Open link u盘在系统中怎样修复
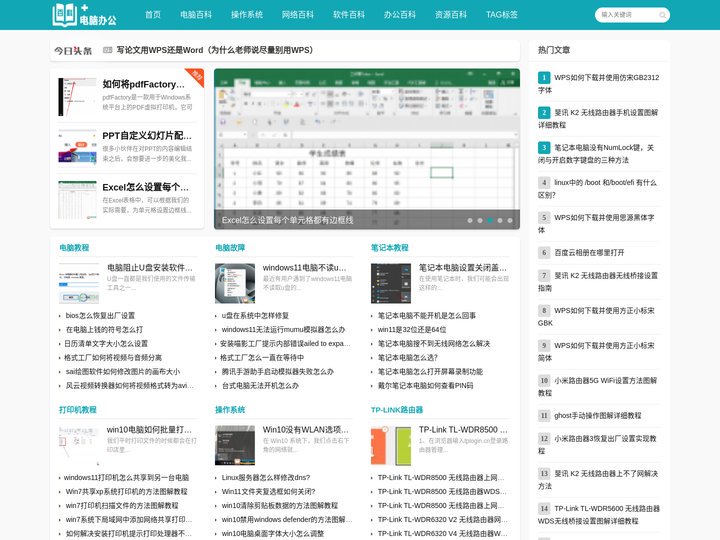 point(255,316)
